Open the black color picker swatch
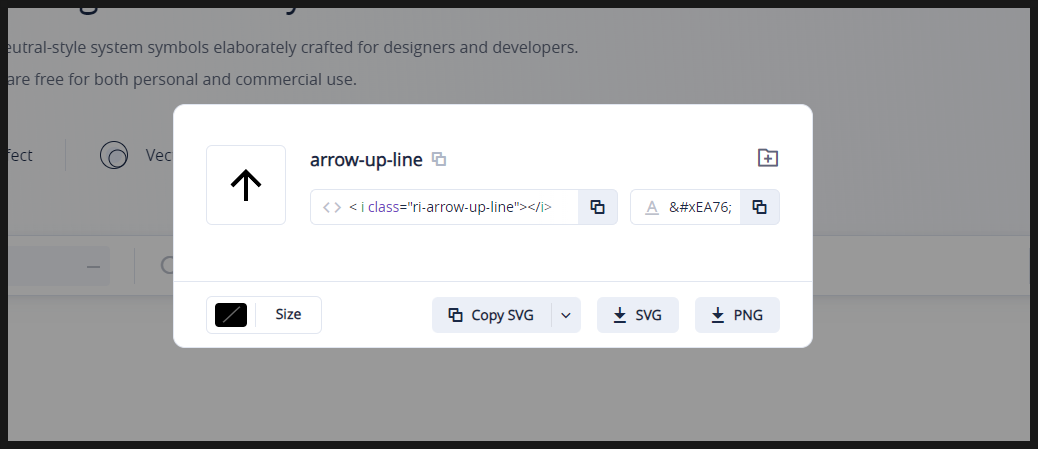The image size is (1038, 449). (x=231, y=314)
